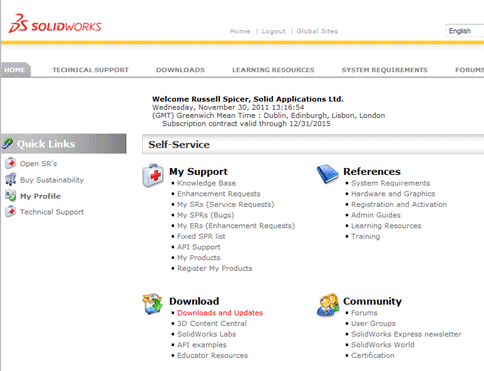The width and height of the screenshot is (484, 371).
Task: Open the Open SR's quick link
Action: coord(38,164)
